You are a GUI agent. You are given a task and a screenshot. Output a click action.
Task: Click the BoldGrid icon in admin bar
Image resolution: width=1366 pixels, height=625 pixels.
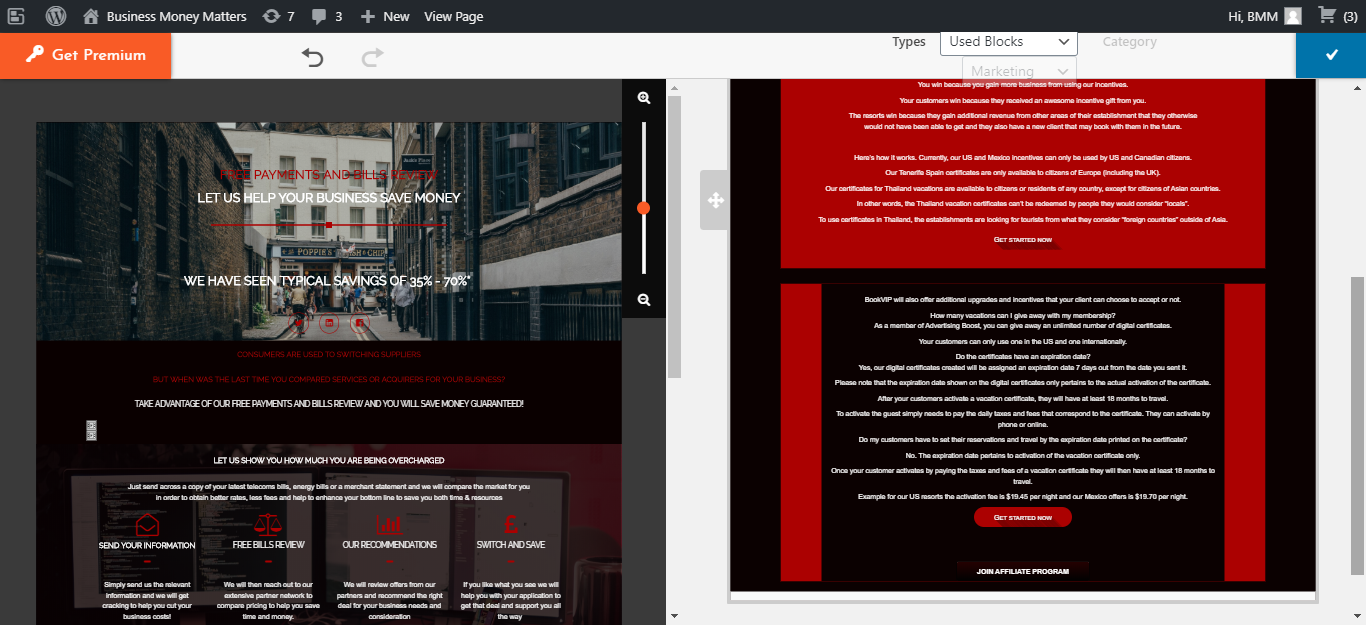[16, 16]
